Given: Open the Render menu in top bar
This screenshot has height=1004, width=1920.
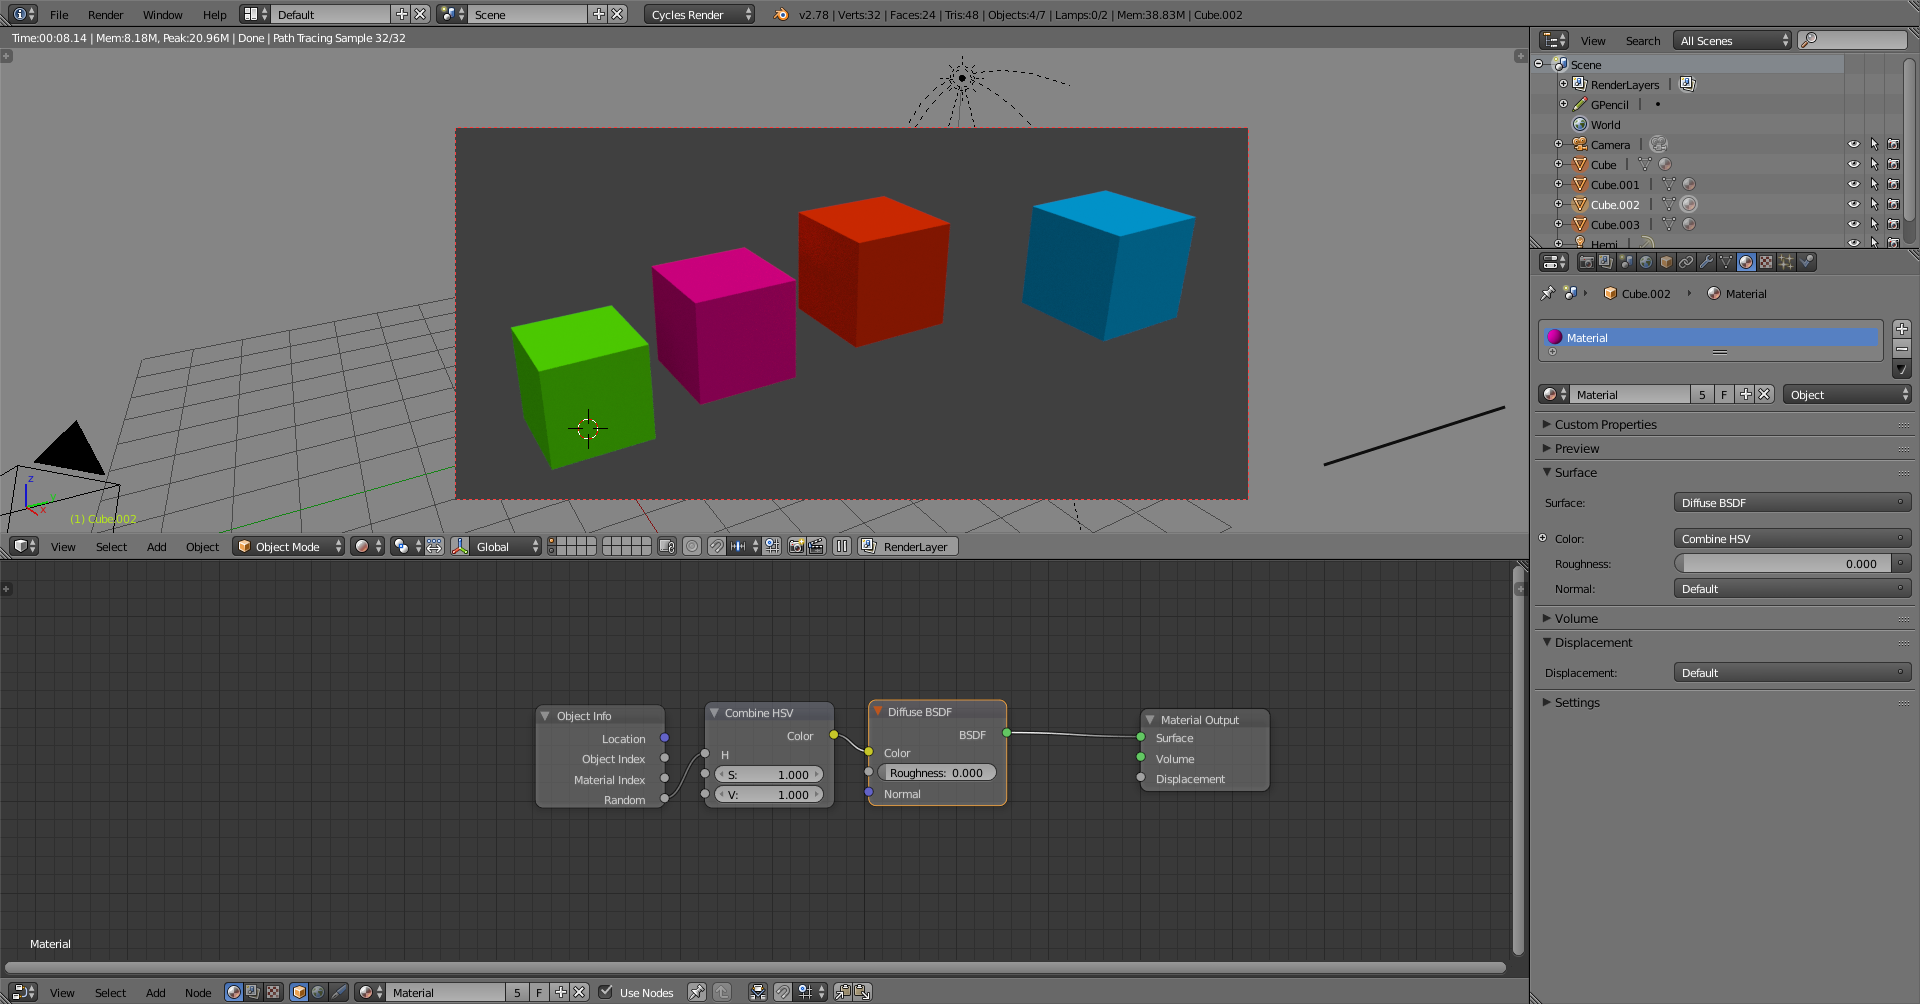Looking at the screenshot, I should pyautogui.click(x=105, y=14).
